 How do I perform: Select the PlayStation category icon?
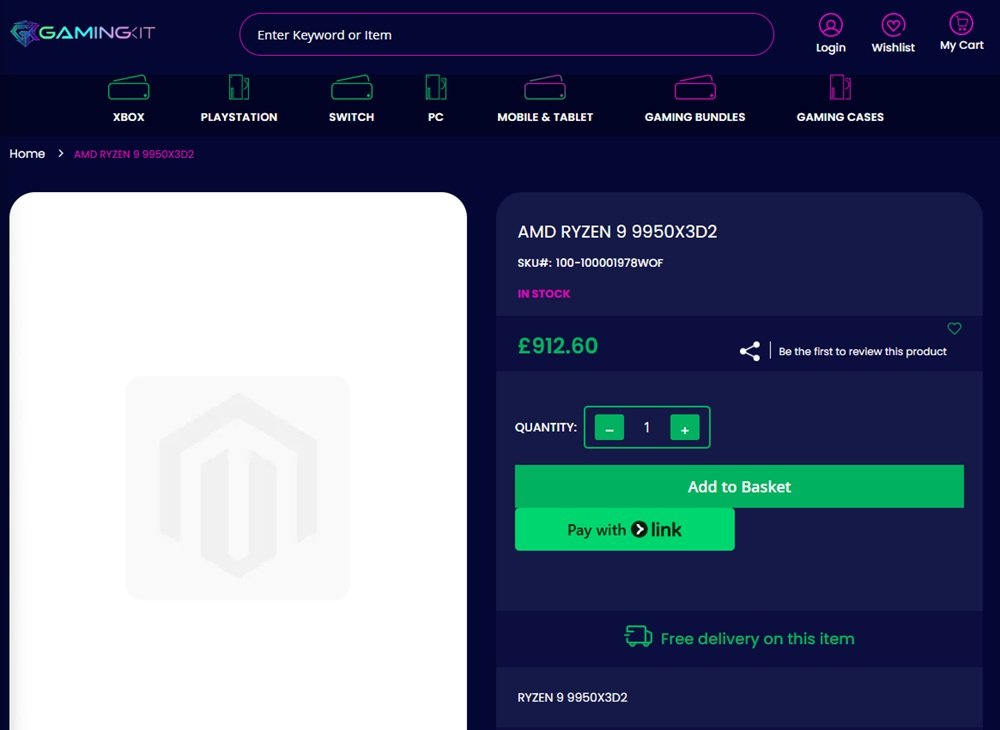tap(238, 88)
